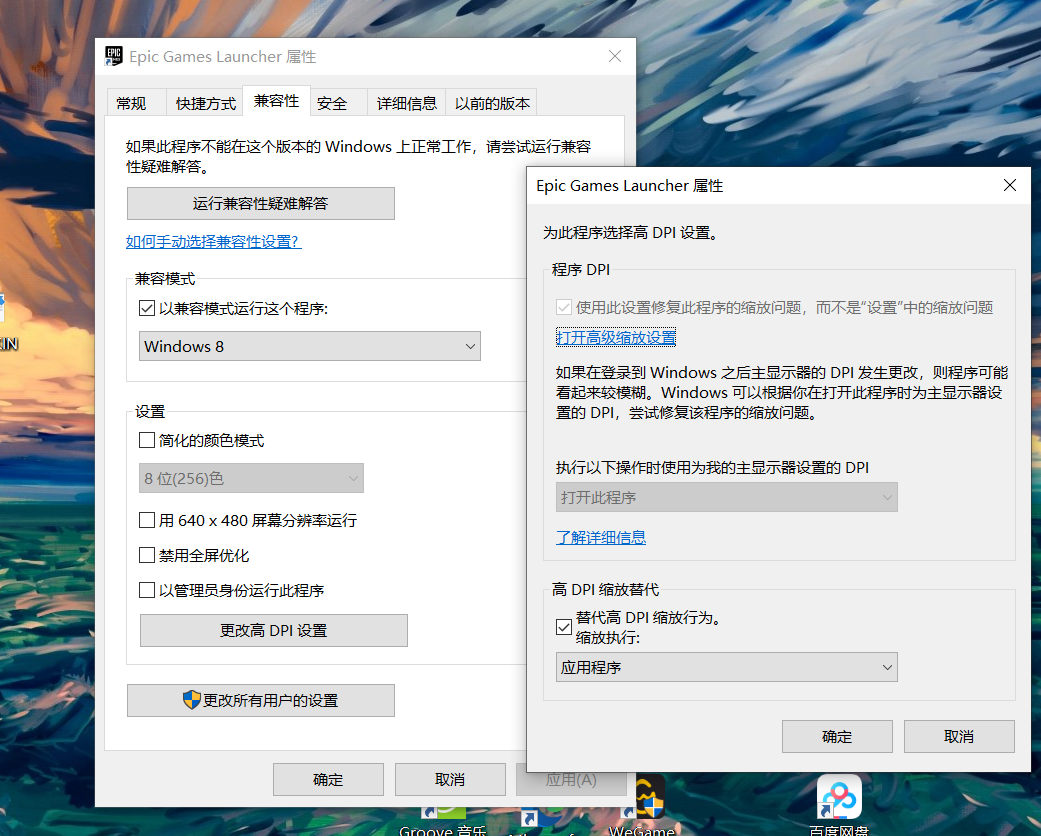Check 用 640 x 480 屏幕分辨率运行
1041x836 pixels.
[147, 520]
